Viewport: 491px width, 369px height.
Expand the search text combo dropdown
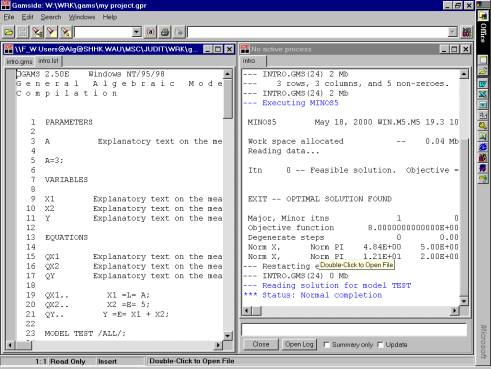136,32
